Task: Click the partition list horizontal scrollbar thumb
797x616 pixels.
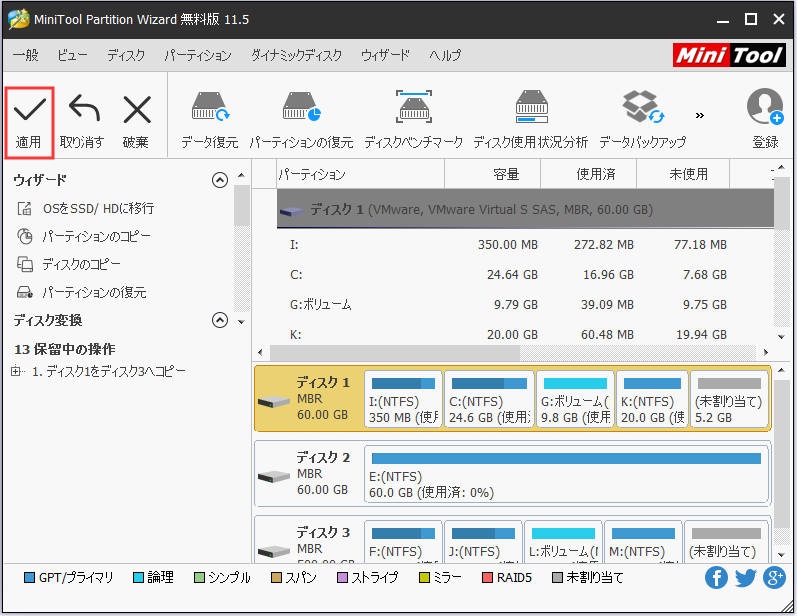Action: tap(395, 352)
